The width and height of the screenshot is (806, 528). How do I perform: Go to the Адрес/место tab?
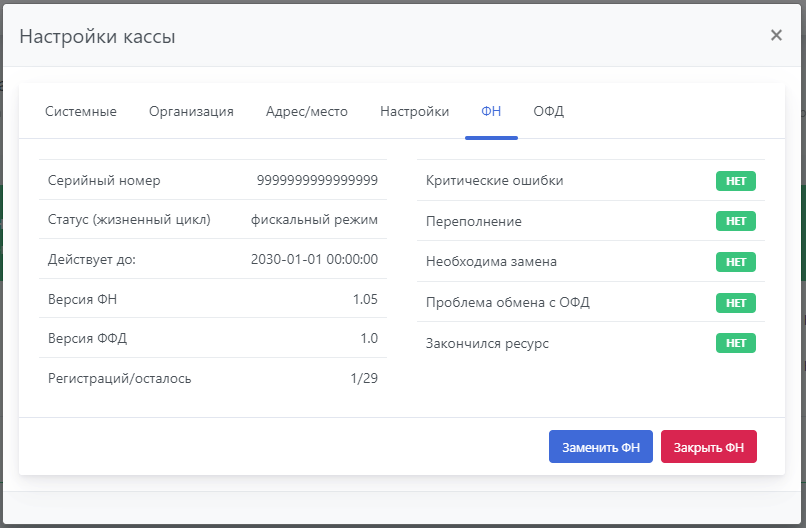pyautogui.click(x=307, y=111)
